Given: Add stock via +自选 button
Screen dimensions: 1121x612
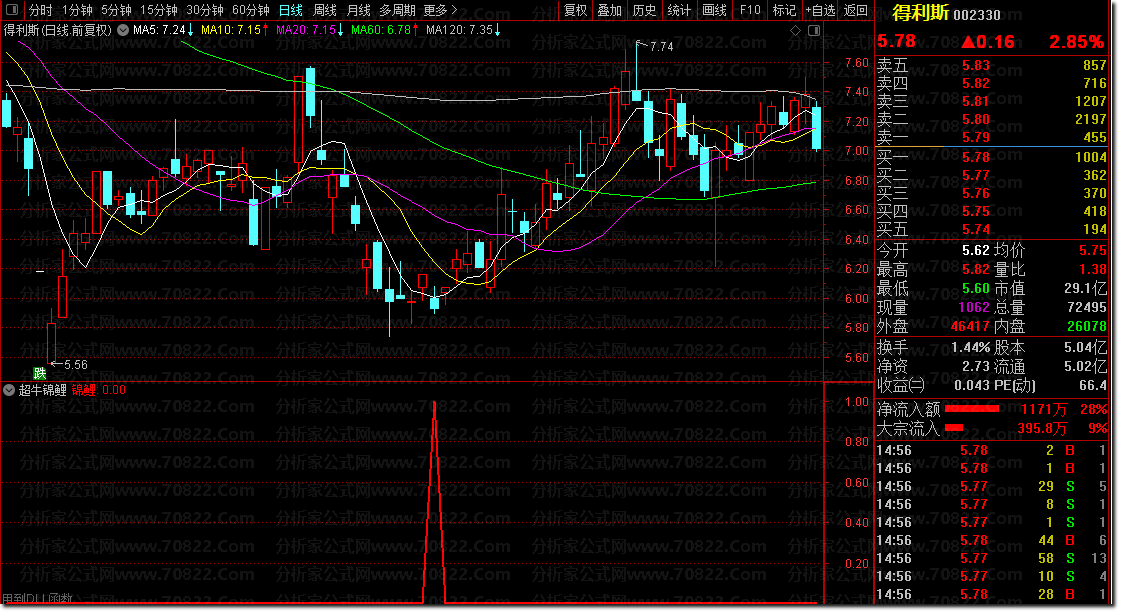Looking at the screenshot, I should point(820,10).
